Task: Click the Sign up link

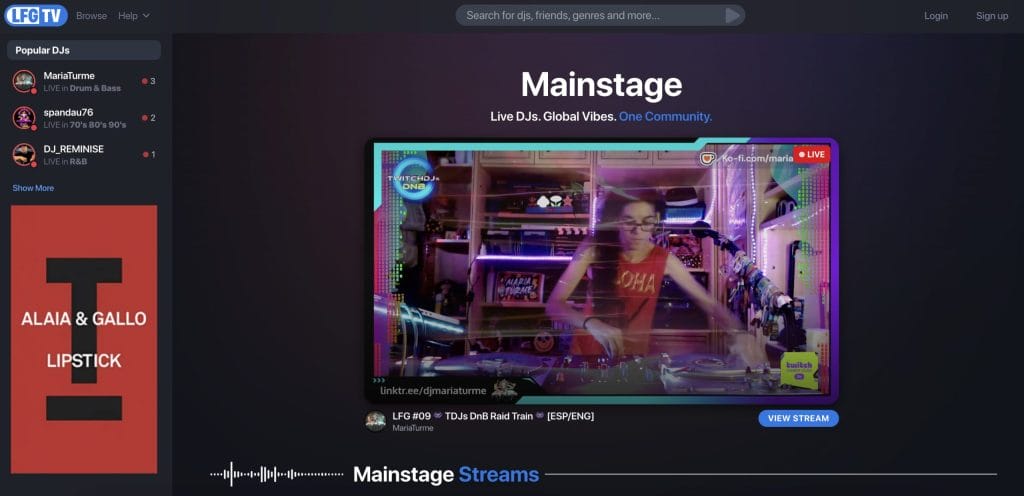Action: pos(992,16)
